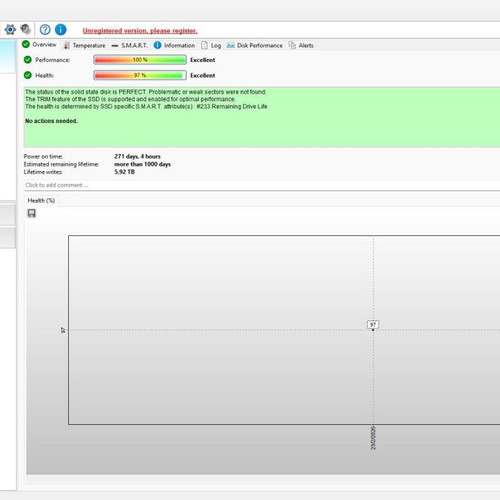
Task: Switch to the Alerts tab
Action: coord(301,45)
